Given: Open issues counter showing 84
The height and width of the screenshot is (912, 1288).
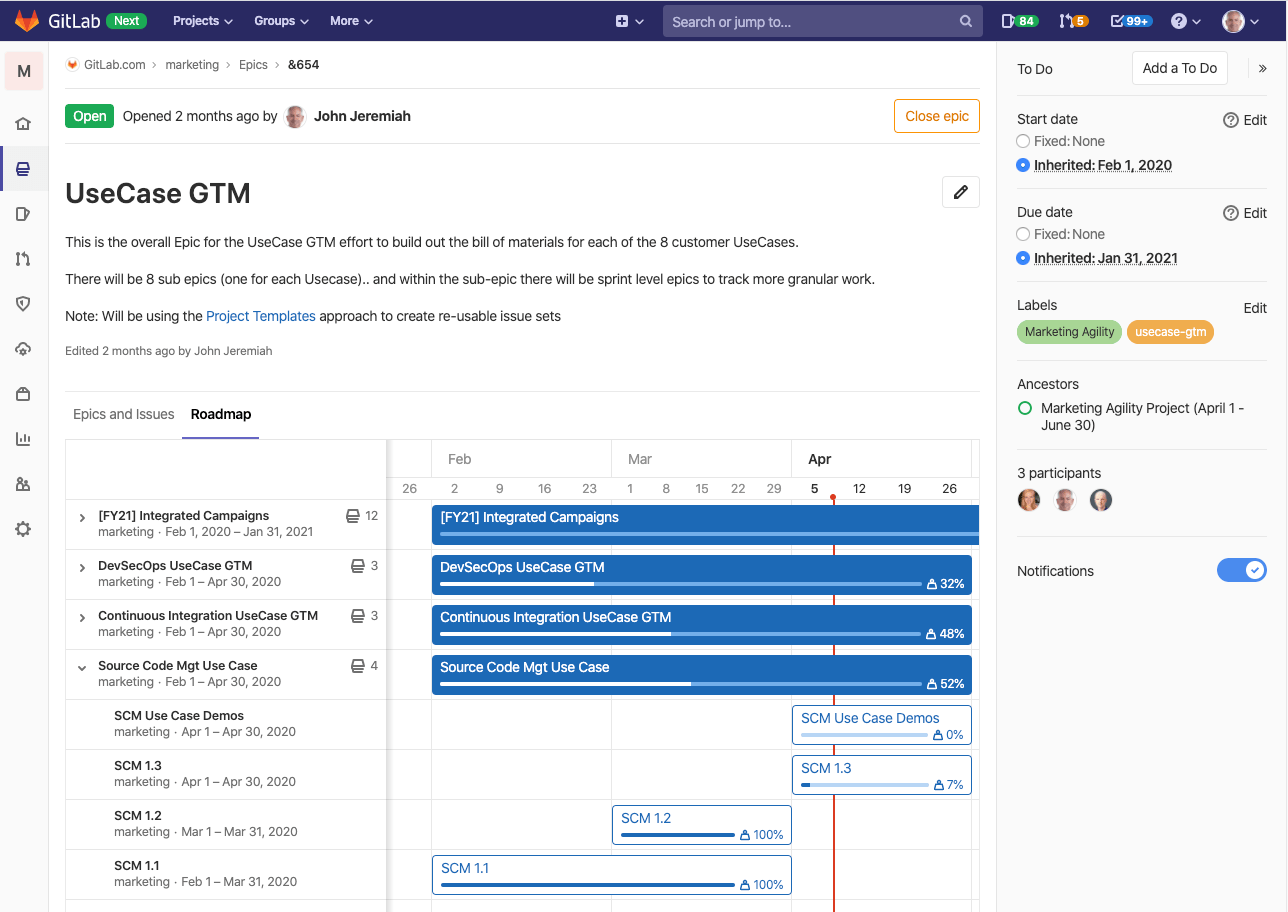Looking at the screenshot, I should 1019,21.
